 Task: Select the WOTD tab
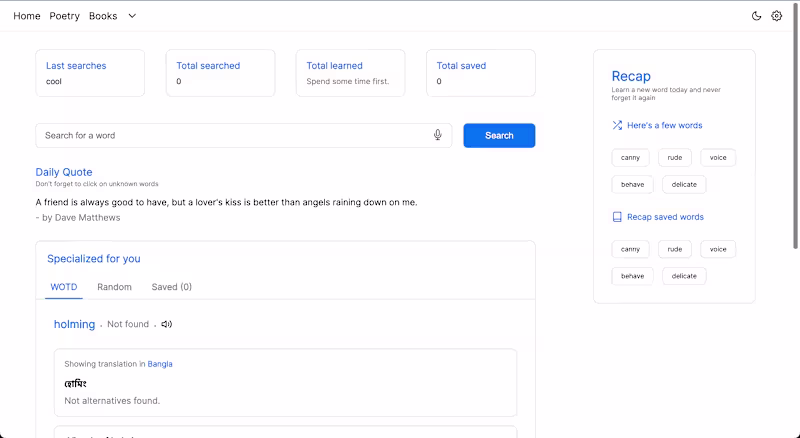point(63,287)
